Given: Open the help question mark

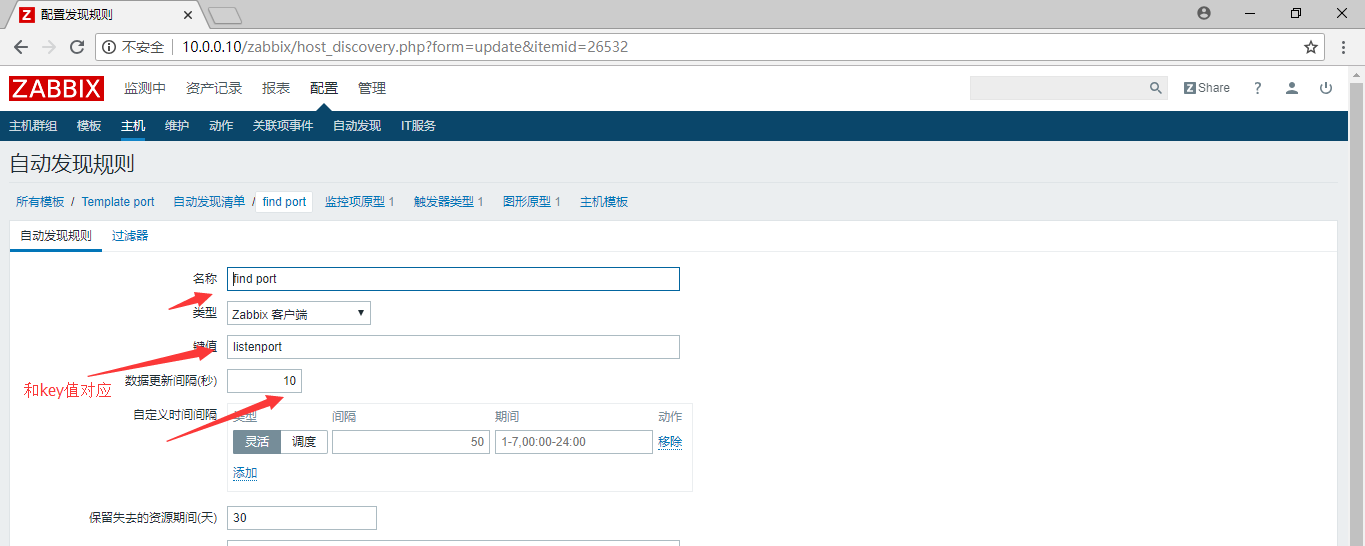Looking at the screenshot, I should (1258, 88).
